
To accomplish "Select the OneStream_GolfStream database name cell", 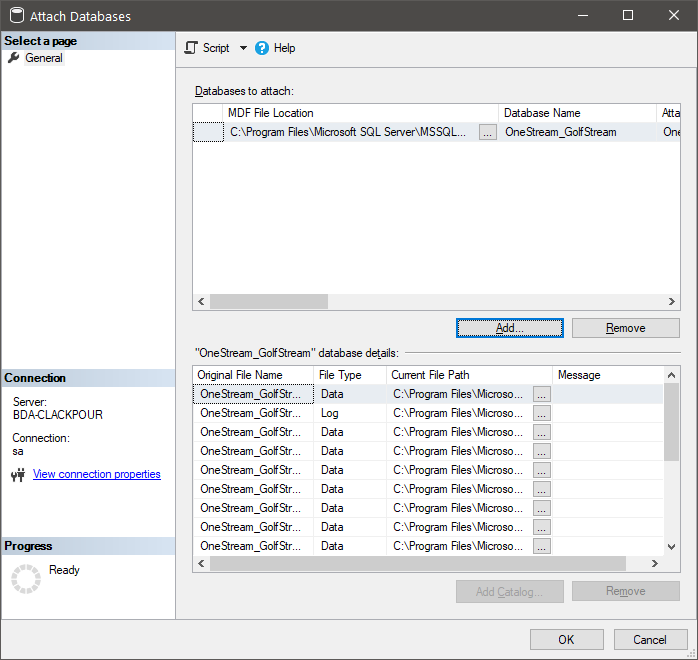I will click(577, 132).
